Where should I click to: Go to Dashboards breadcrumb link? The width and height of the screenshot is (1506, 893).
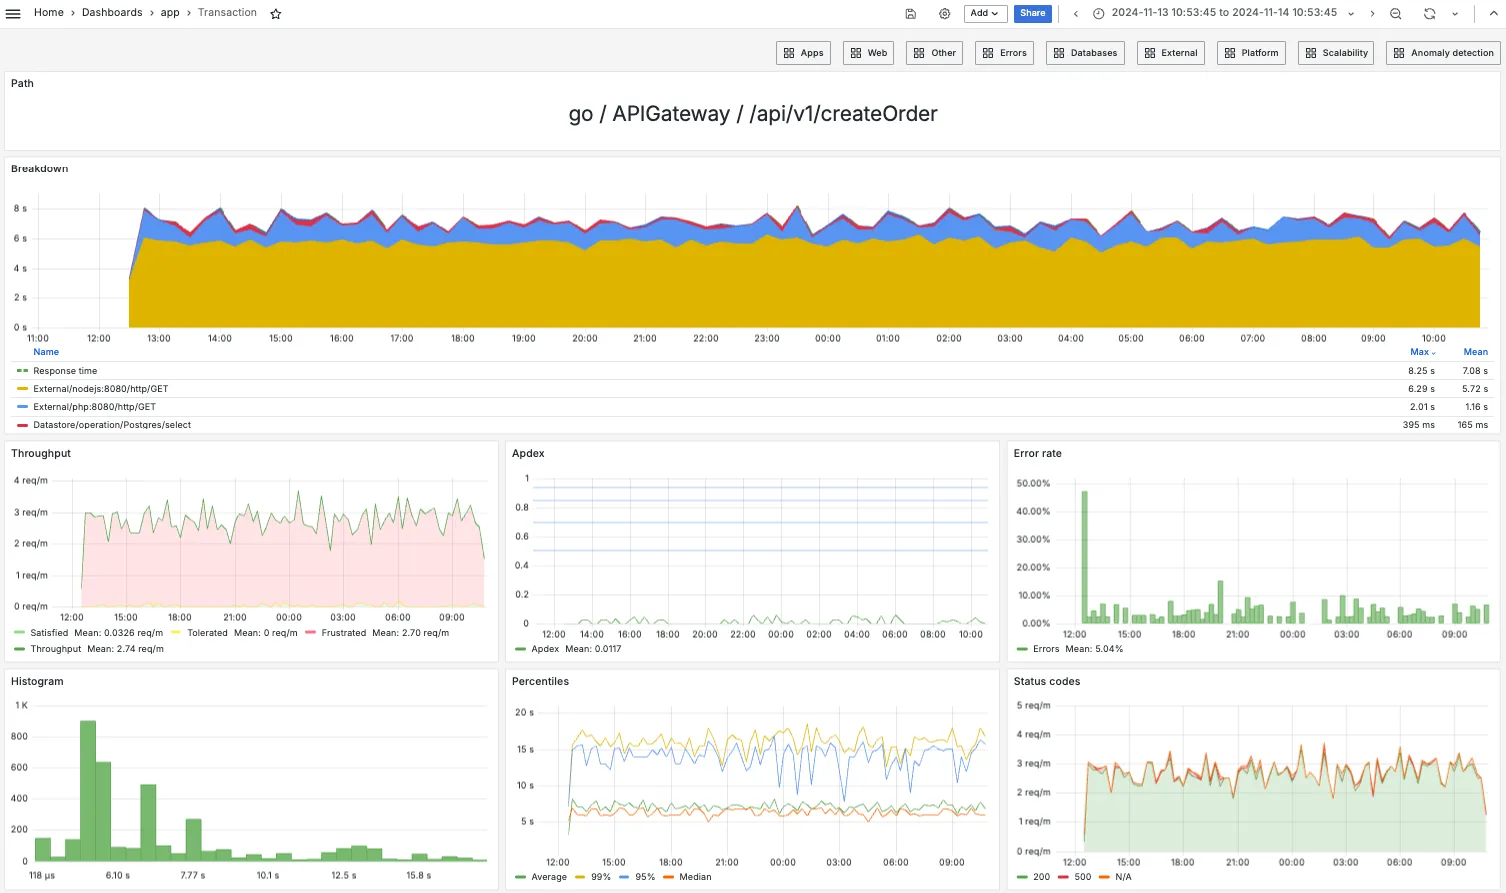click(x=112, y=13)
